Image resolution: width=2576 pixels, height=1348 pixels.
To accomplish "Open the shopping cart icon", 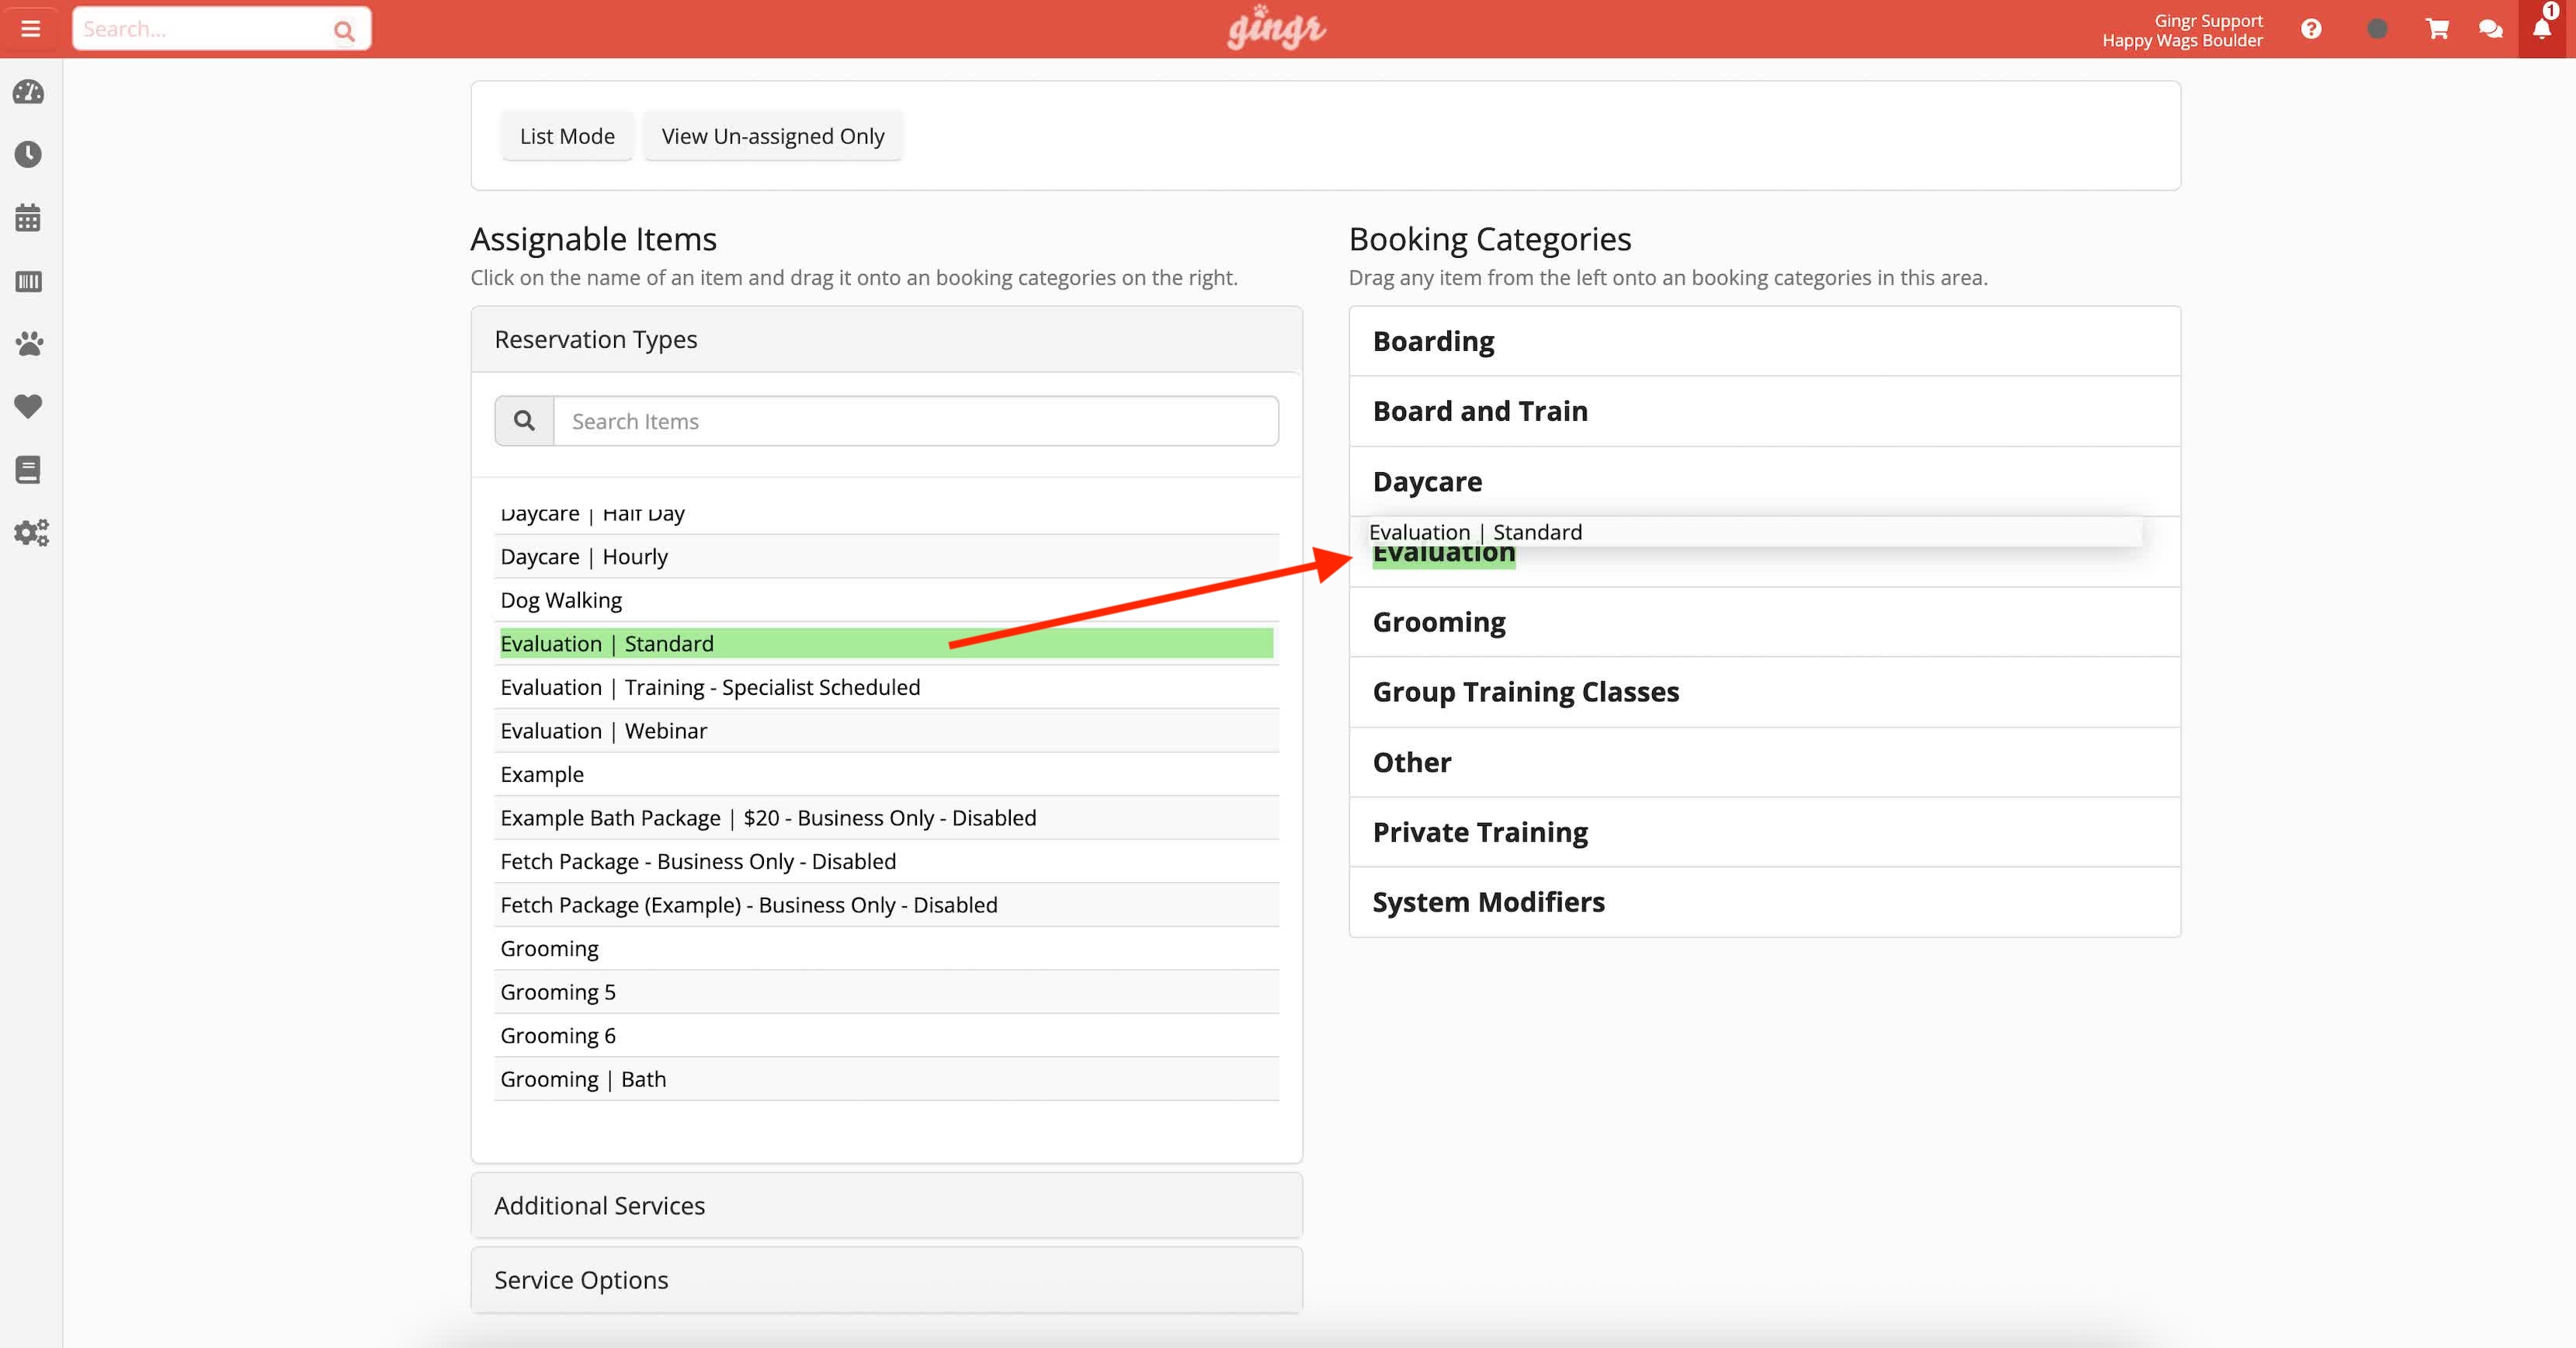I will (2437, 29).
